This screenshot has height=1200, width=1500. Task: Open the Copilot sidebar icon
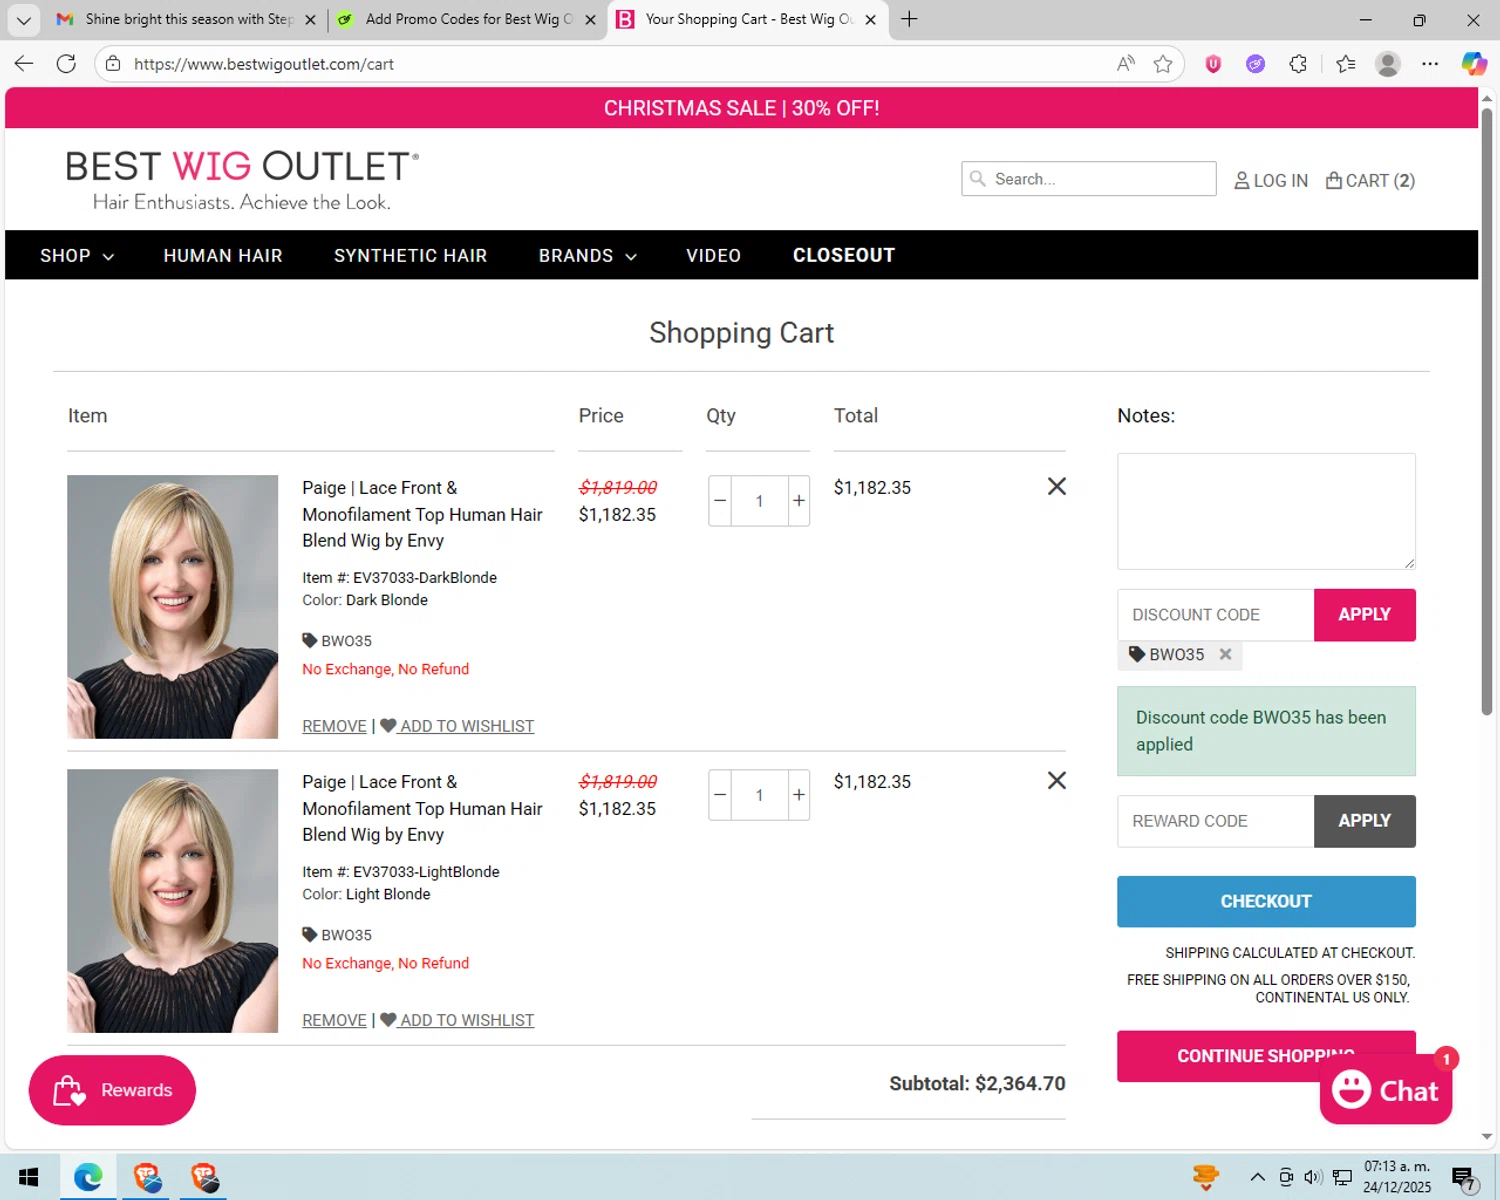coord(1474,64)
